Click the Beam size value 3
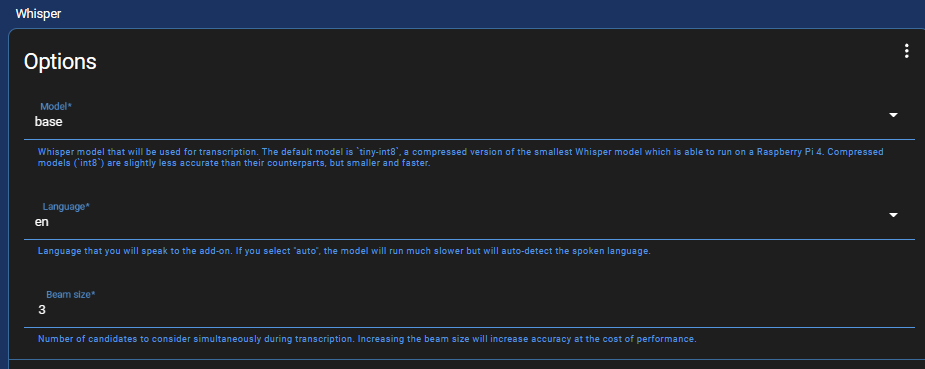Viewport: 925px width, 369px height. (42, 310)
